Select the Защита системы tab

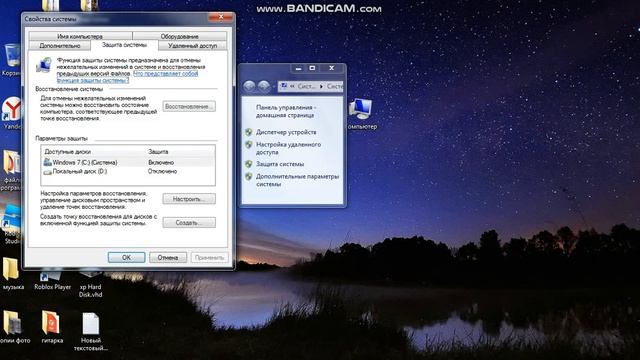[x=124, y=45]
